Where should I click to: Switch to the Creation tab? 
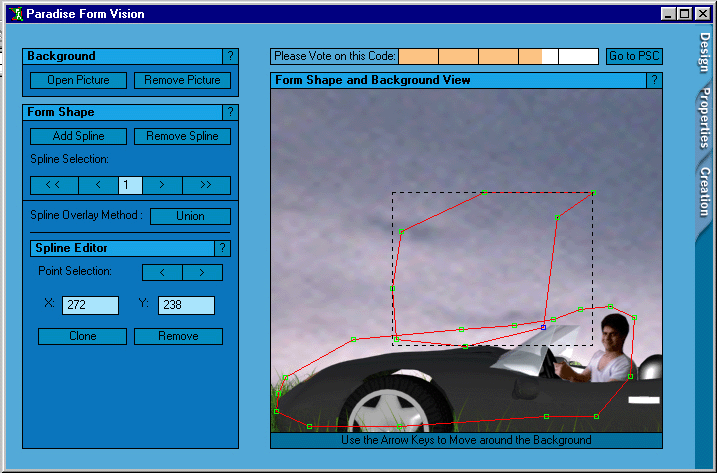coord(704,193)
